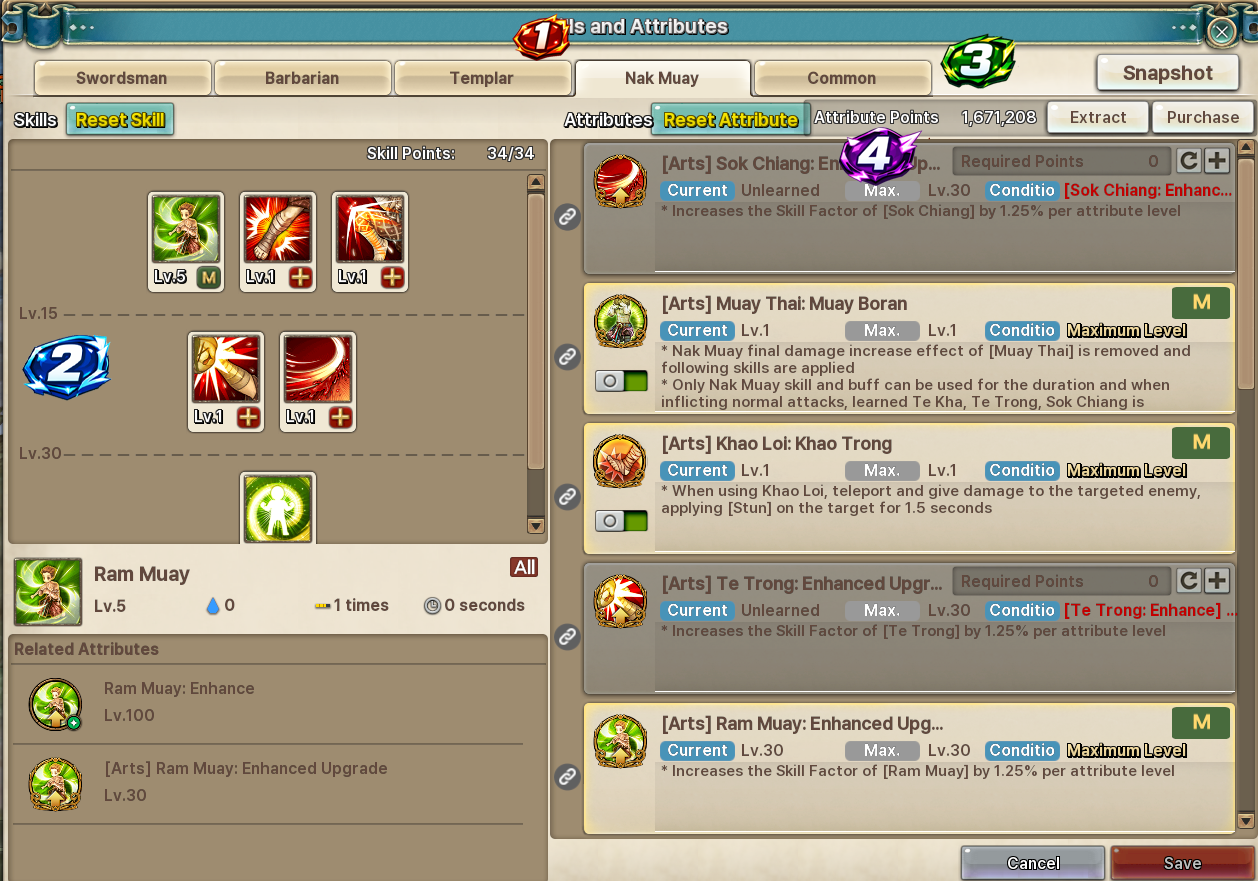Add a point to the second first-row skill
This screenshot has height=881, width=1258.
coord(300,277)
